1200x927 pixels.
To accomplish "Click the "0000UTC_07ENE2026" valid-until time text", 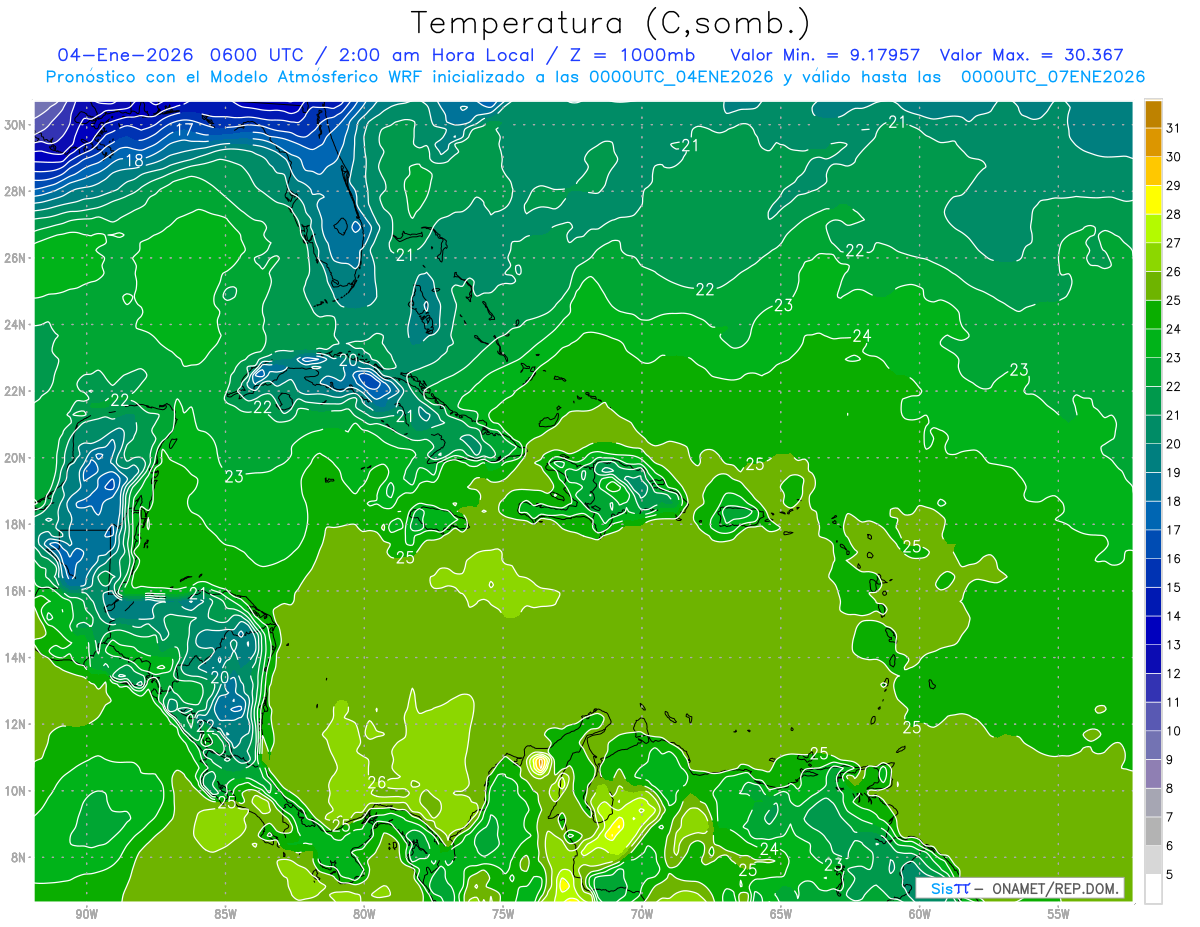I will pos(1053,77).
